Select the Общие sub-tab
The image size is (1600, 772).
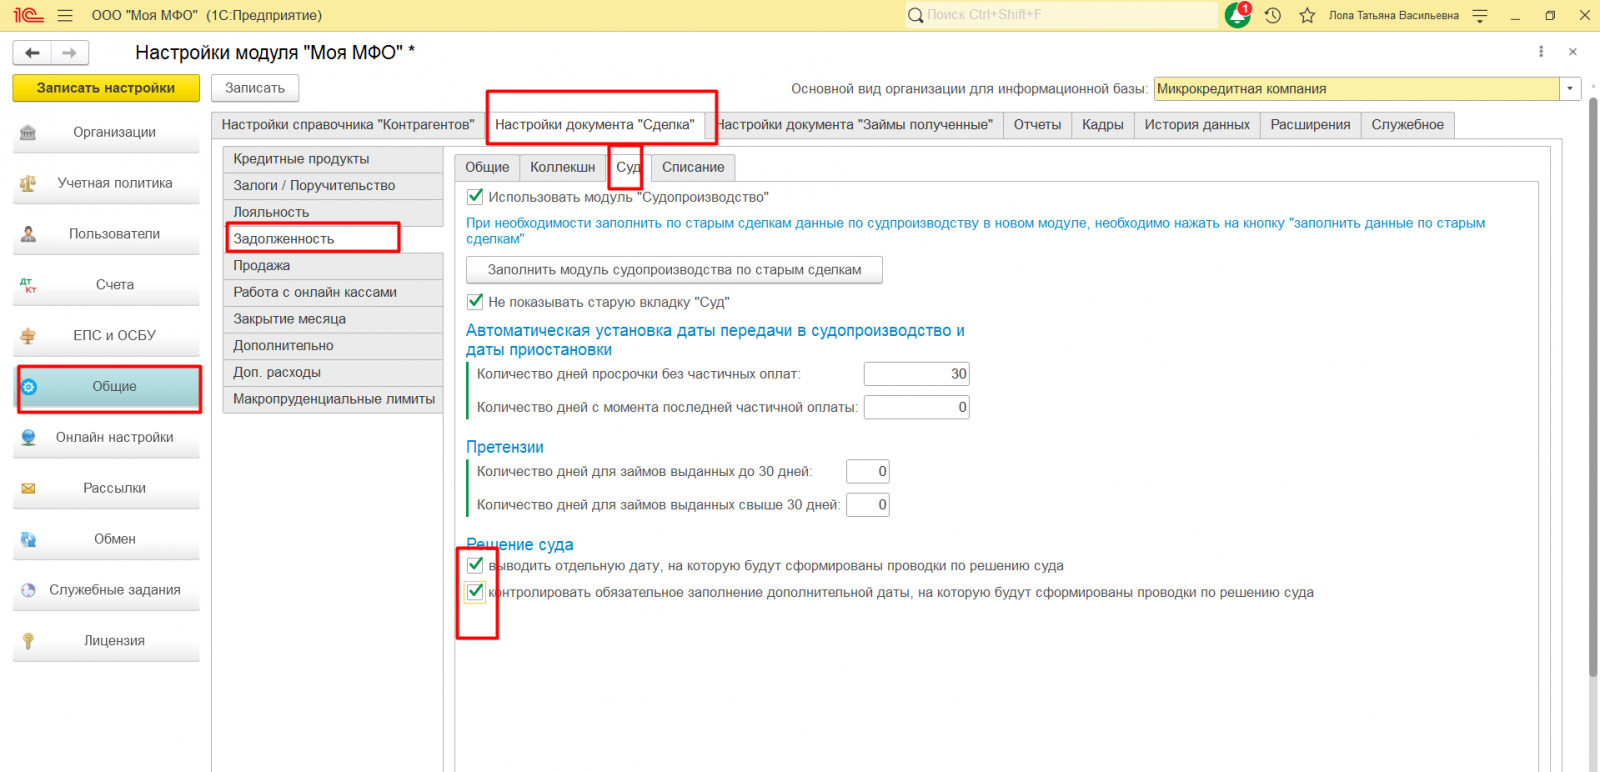487,167
